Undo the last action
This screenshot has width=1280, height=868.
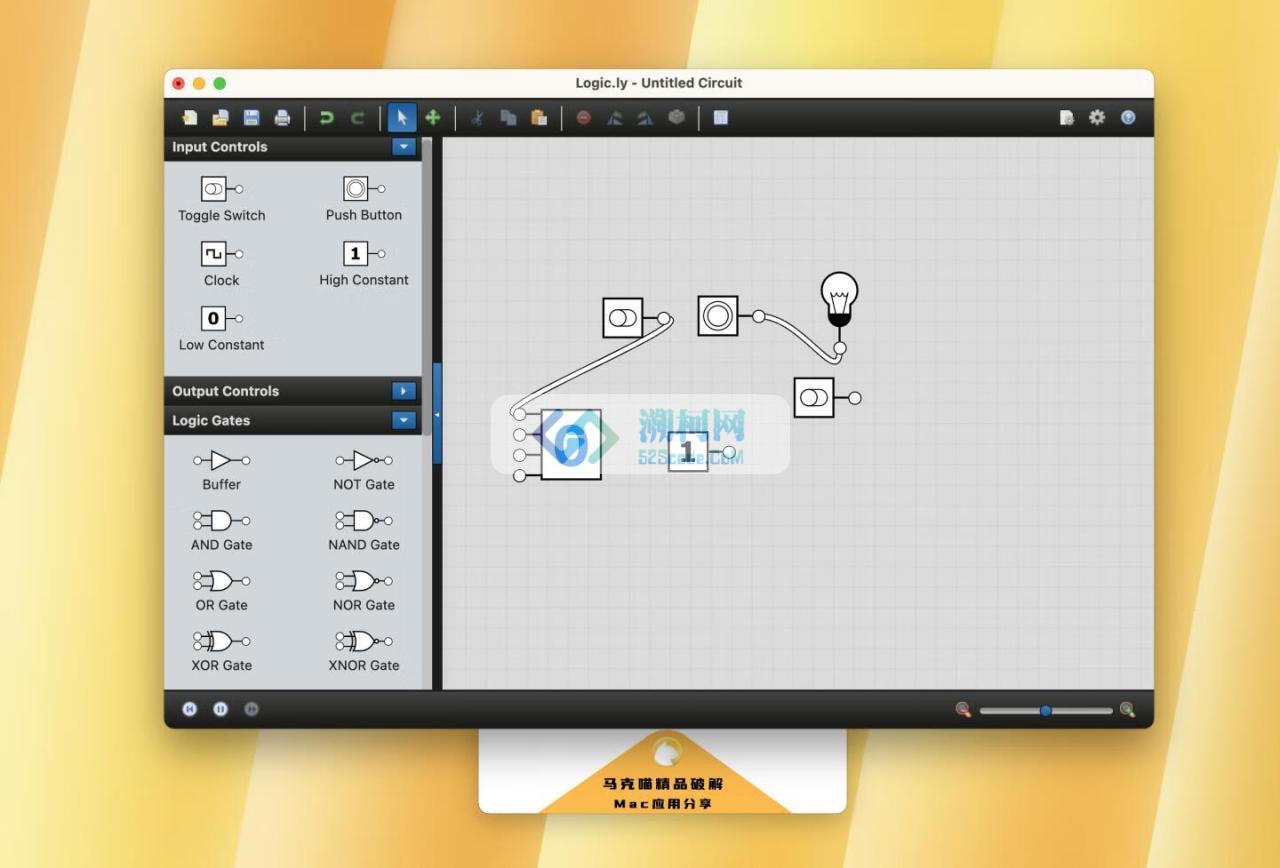click(326, 118)
